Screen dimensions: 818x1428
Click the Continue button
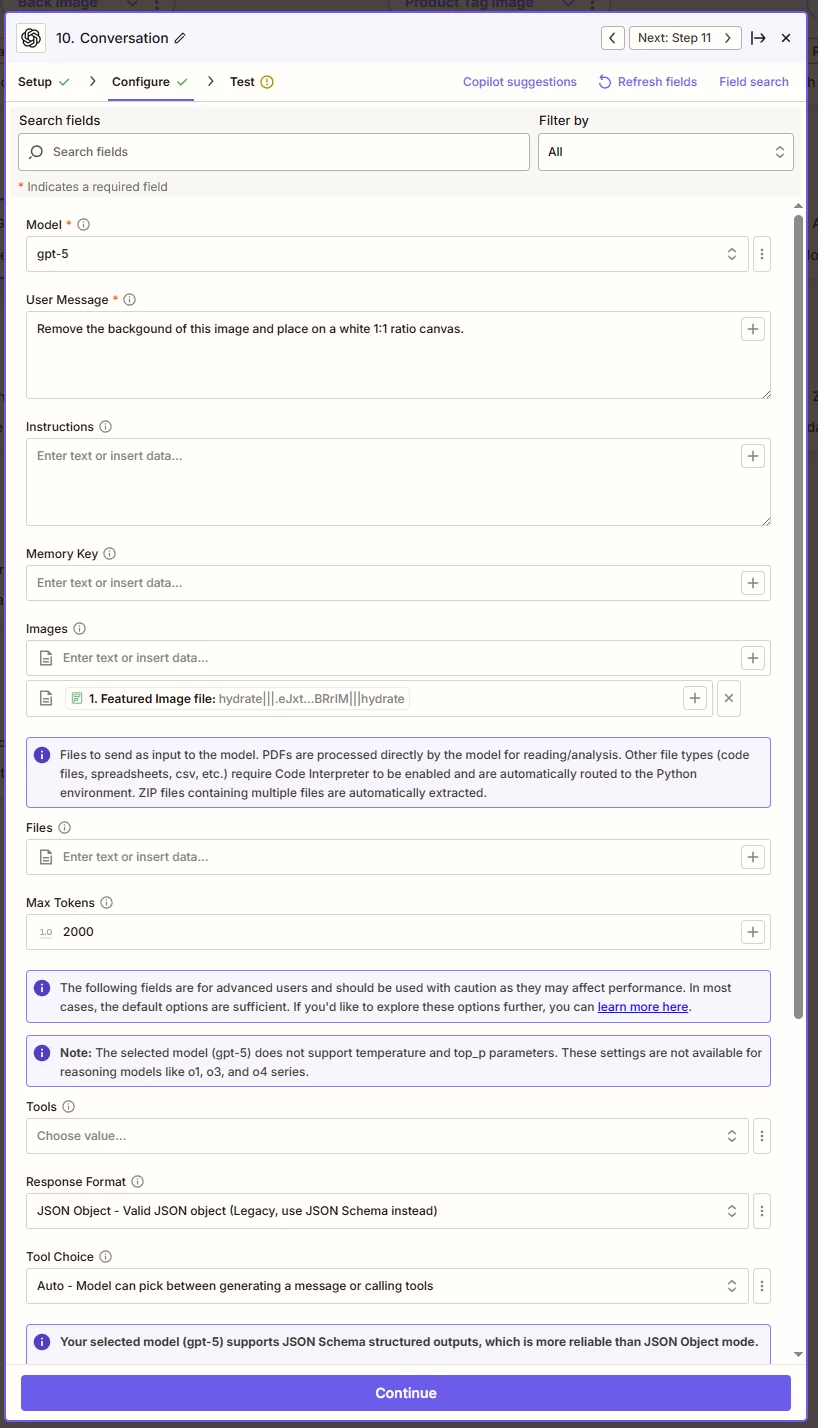pyautogui.click(x=406, y=1393)
